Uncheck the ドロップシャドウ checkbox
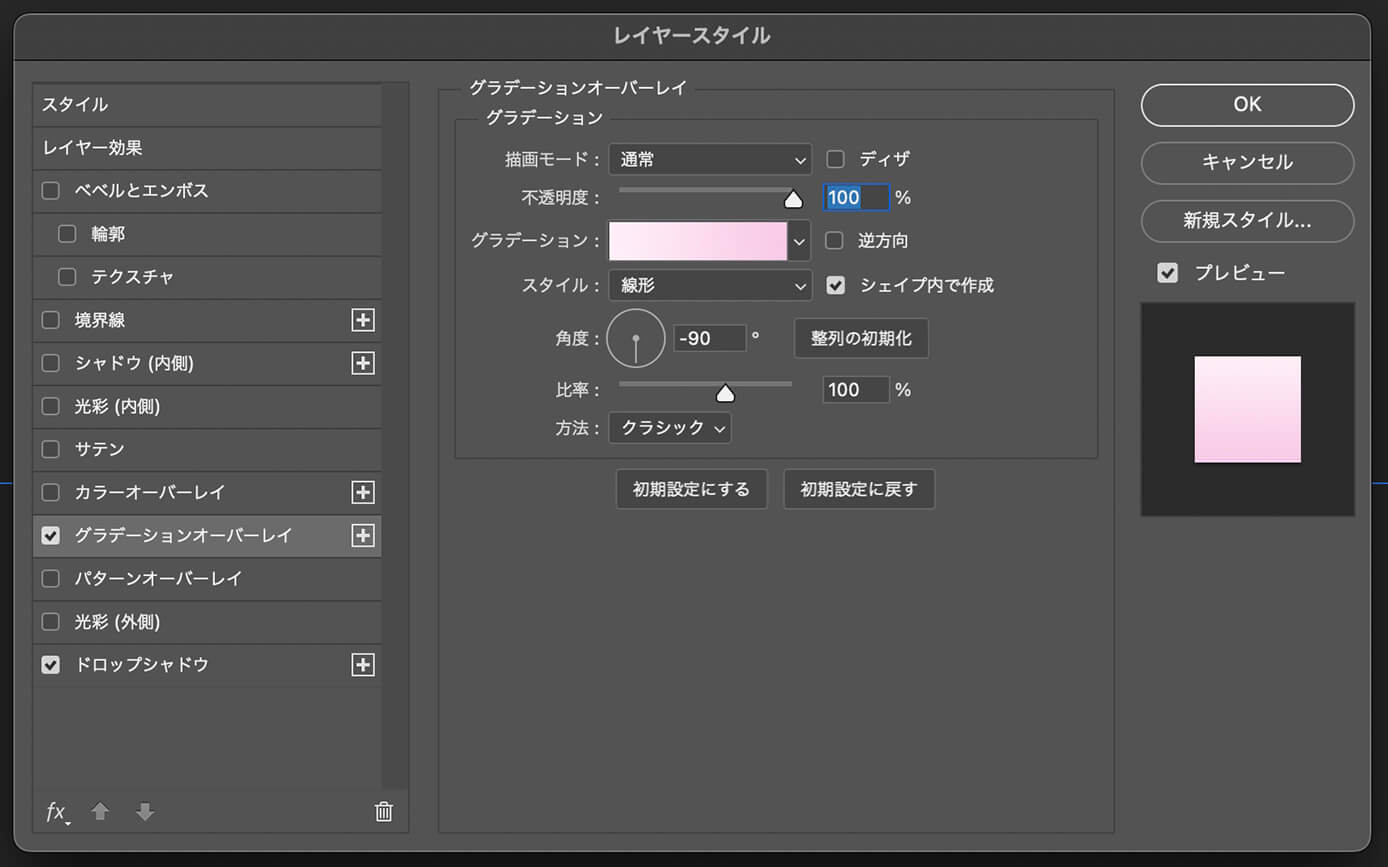The height and width of the screenshot is (867, 1388). (51, 665)
